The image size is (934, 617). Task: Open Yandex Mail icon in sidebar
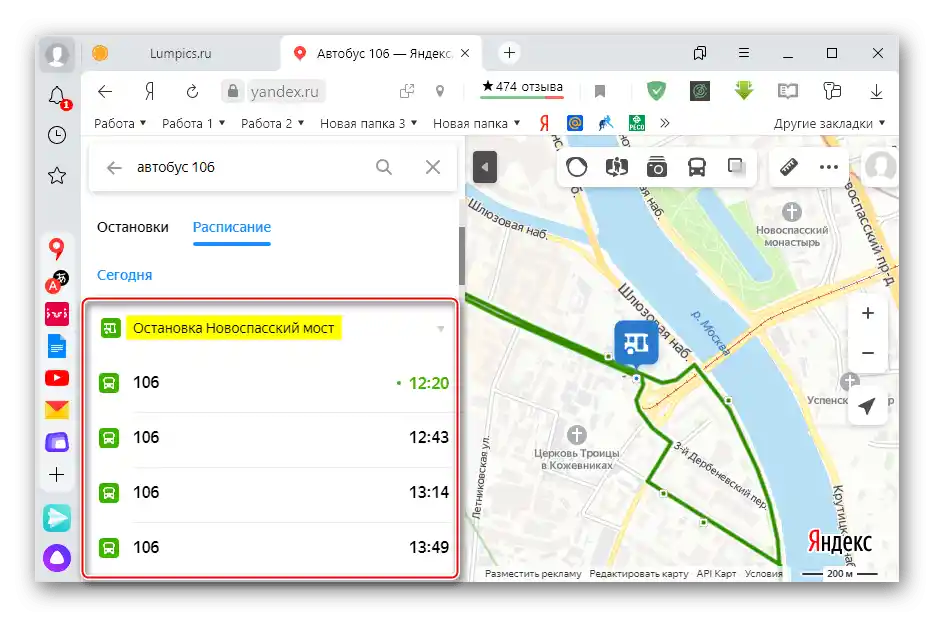57,410
